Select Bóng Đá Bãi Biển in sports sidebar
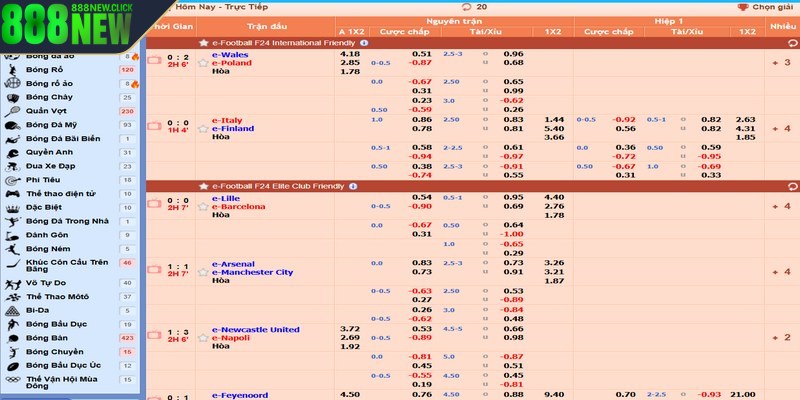Image resolution: width=800 pixels, height=400 pixels. coord(63,139)
